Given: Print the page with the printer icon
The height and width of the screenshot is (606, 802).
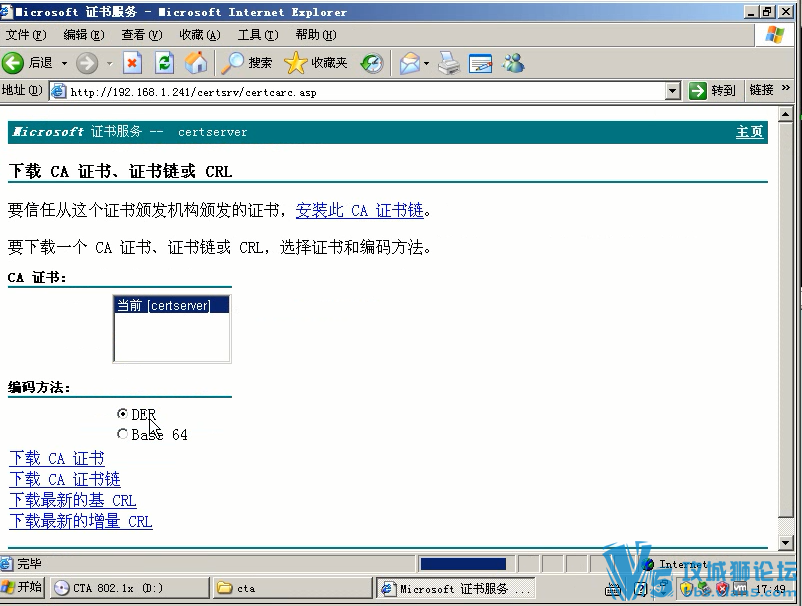Looking at the screenshot, I should (449, 63).
